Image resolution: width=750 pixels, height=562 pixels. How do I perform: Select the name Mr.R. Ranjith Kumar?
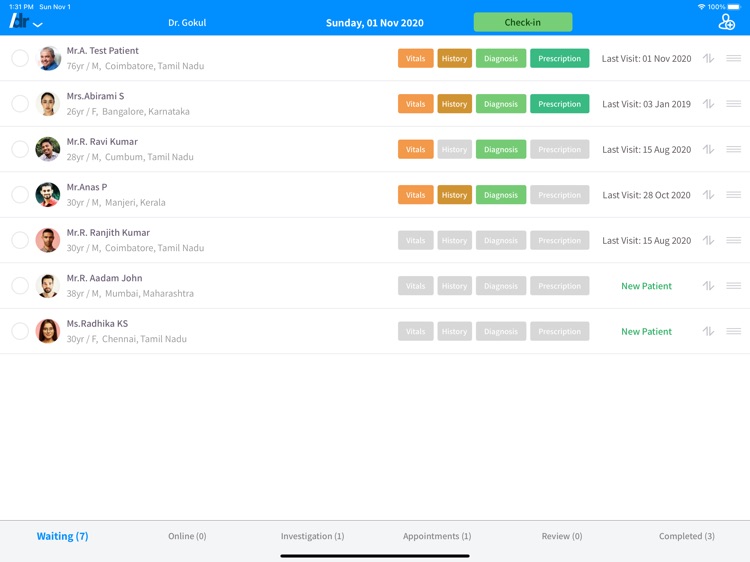click(x=108, y=232)
